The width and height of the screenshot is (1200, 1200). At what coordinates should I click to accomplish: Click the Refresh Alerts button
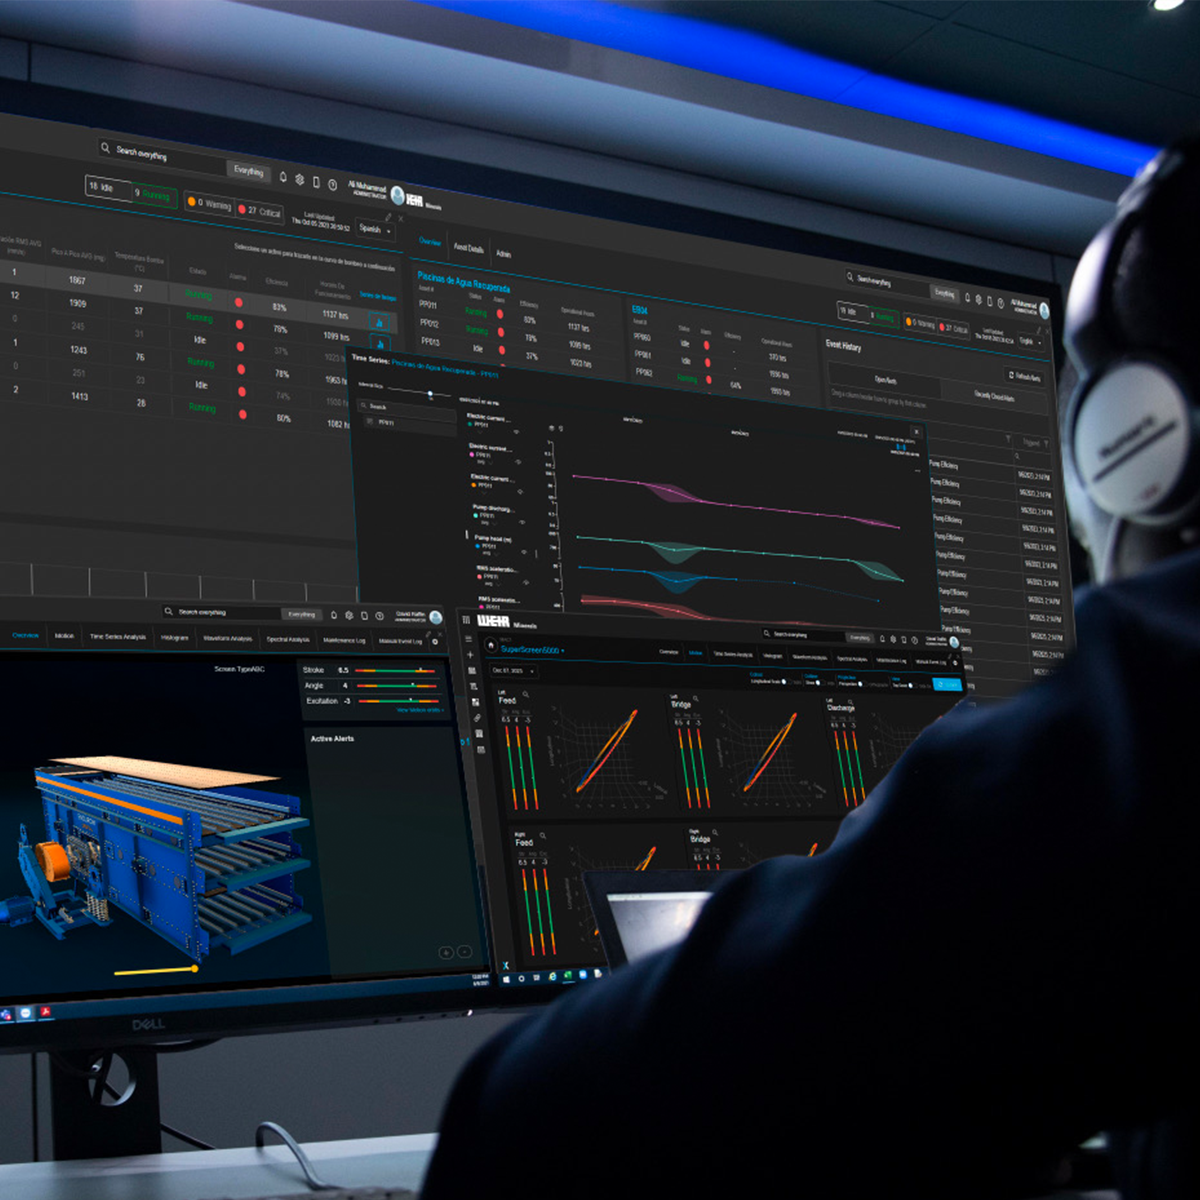1022,375
